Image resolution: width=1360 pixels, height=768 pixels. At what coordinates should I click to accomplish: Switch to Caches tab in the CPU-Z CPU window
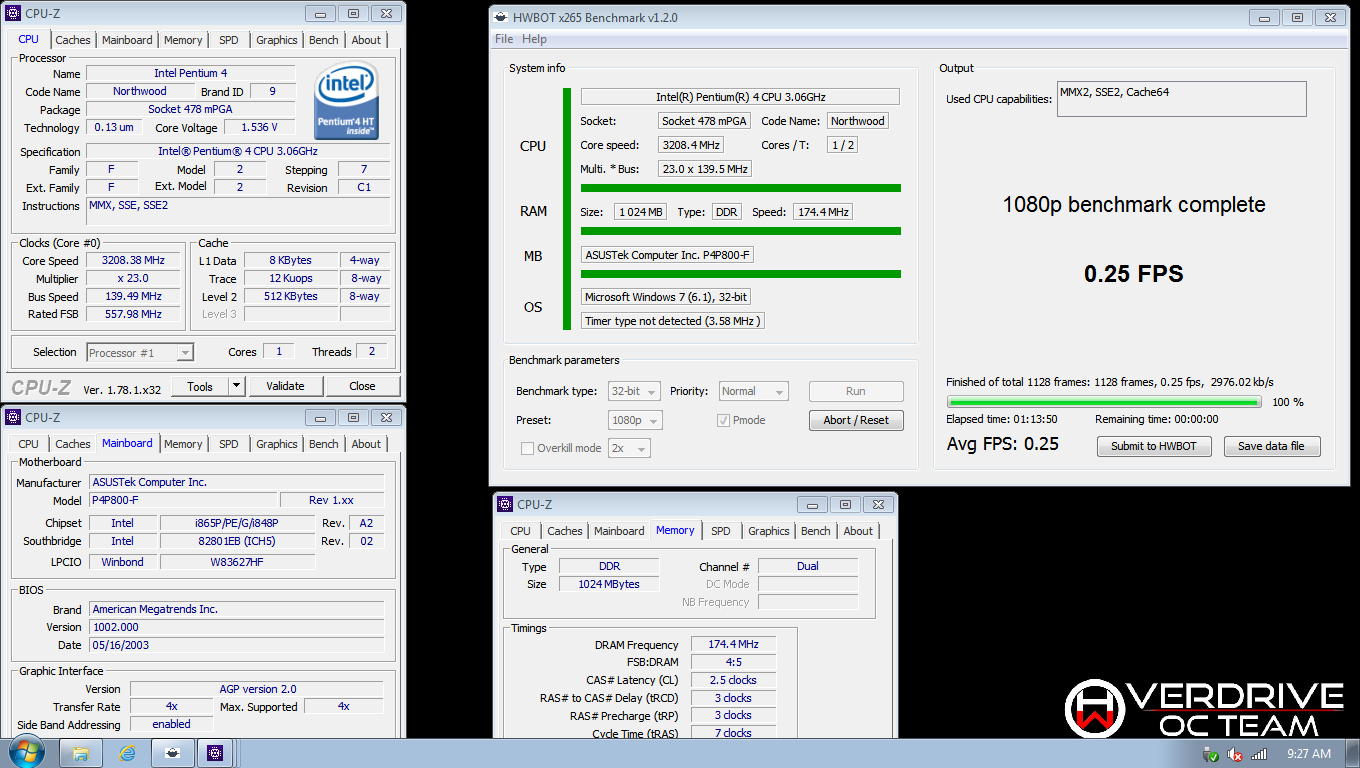pyautogui.click(x=73, y=40)
